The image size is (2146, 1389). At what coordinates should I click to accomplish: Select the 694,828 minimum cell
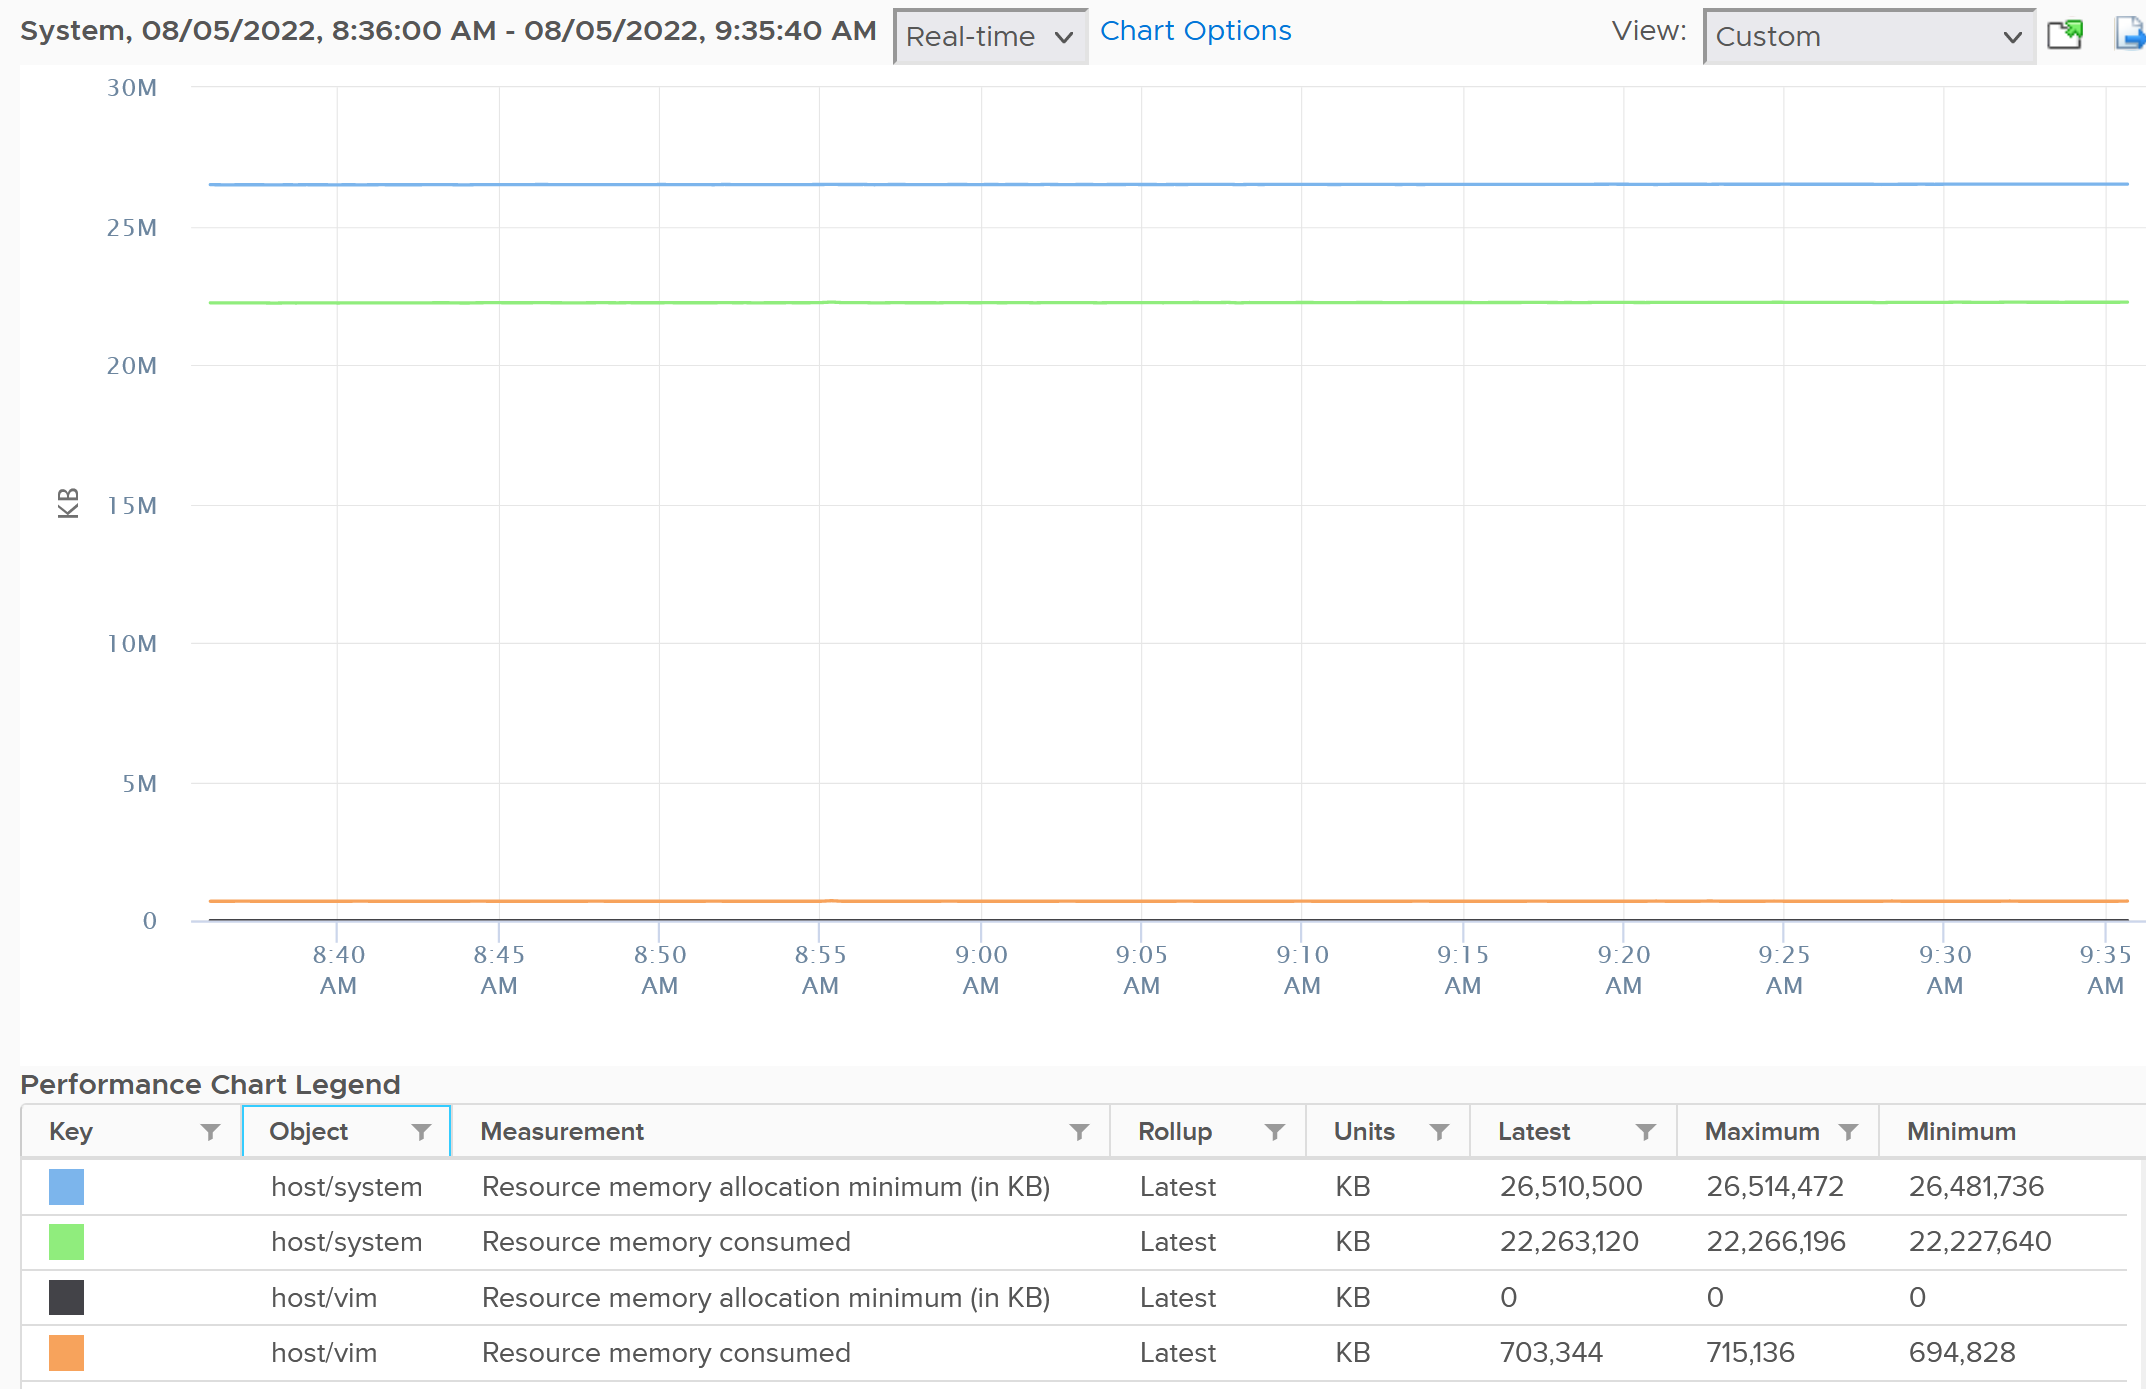click(1962, 1353)
